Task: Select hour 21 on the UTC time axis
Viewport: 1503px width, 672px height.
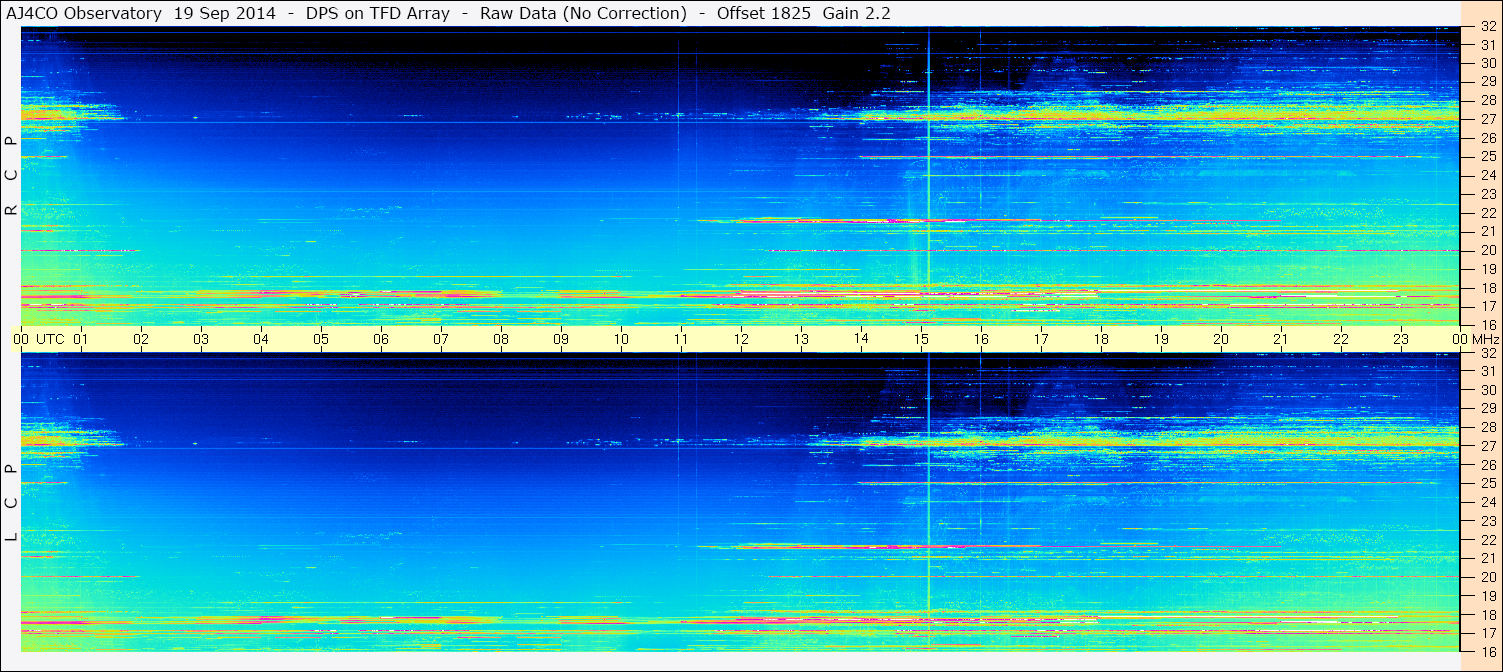Action: [x=1281, y=339]
